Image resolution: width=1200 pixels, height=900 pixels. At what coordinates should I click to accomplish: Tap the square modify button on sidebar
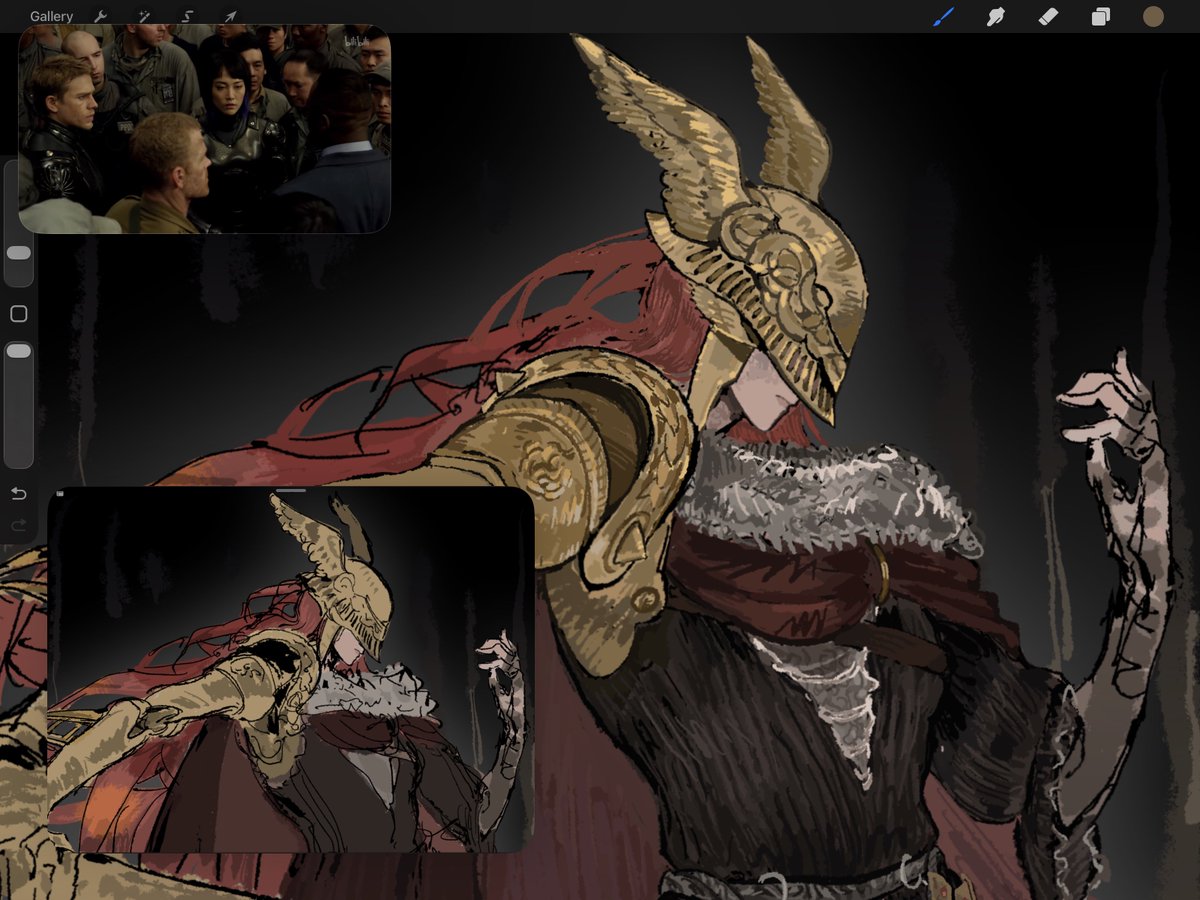(18, 314)
